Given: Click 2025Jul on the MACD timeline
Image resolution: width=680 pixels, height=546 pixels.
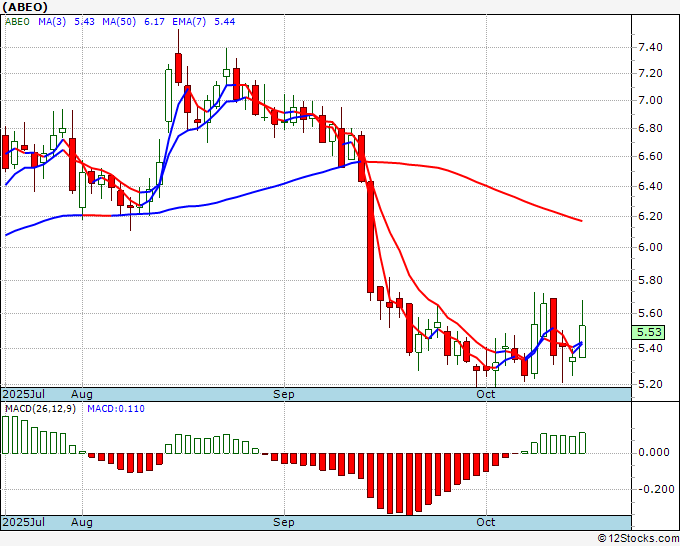Looking at the screenshot, I should click(23, 522).
